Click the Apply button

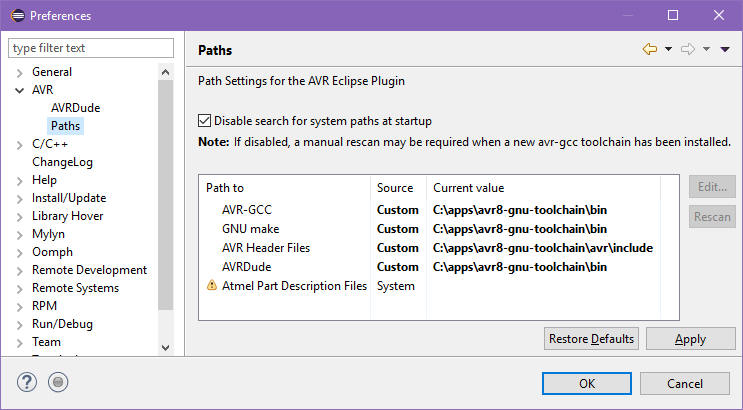coord(690,339)
